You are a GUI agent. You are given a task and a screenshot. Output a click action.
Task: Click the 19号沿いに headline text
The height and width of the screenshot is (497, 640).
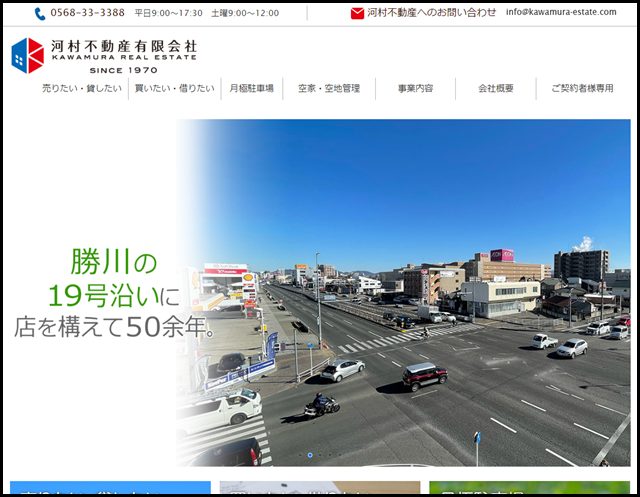tap(114, 296)
